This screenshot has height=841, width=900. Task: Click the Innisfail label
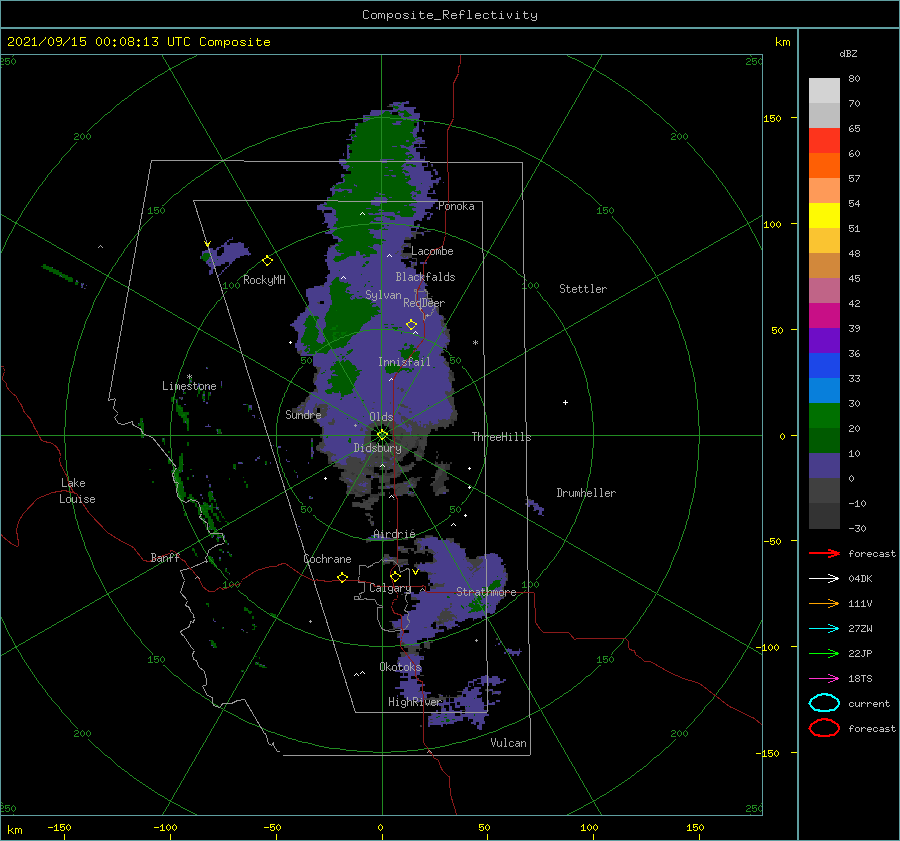pyautogui.click(x=404, y=362)
